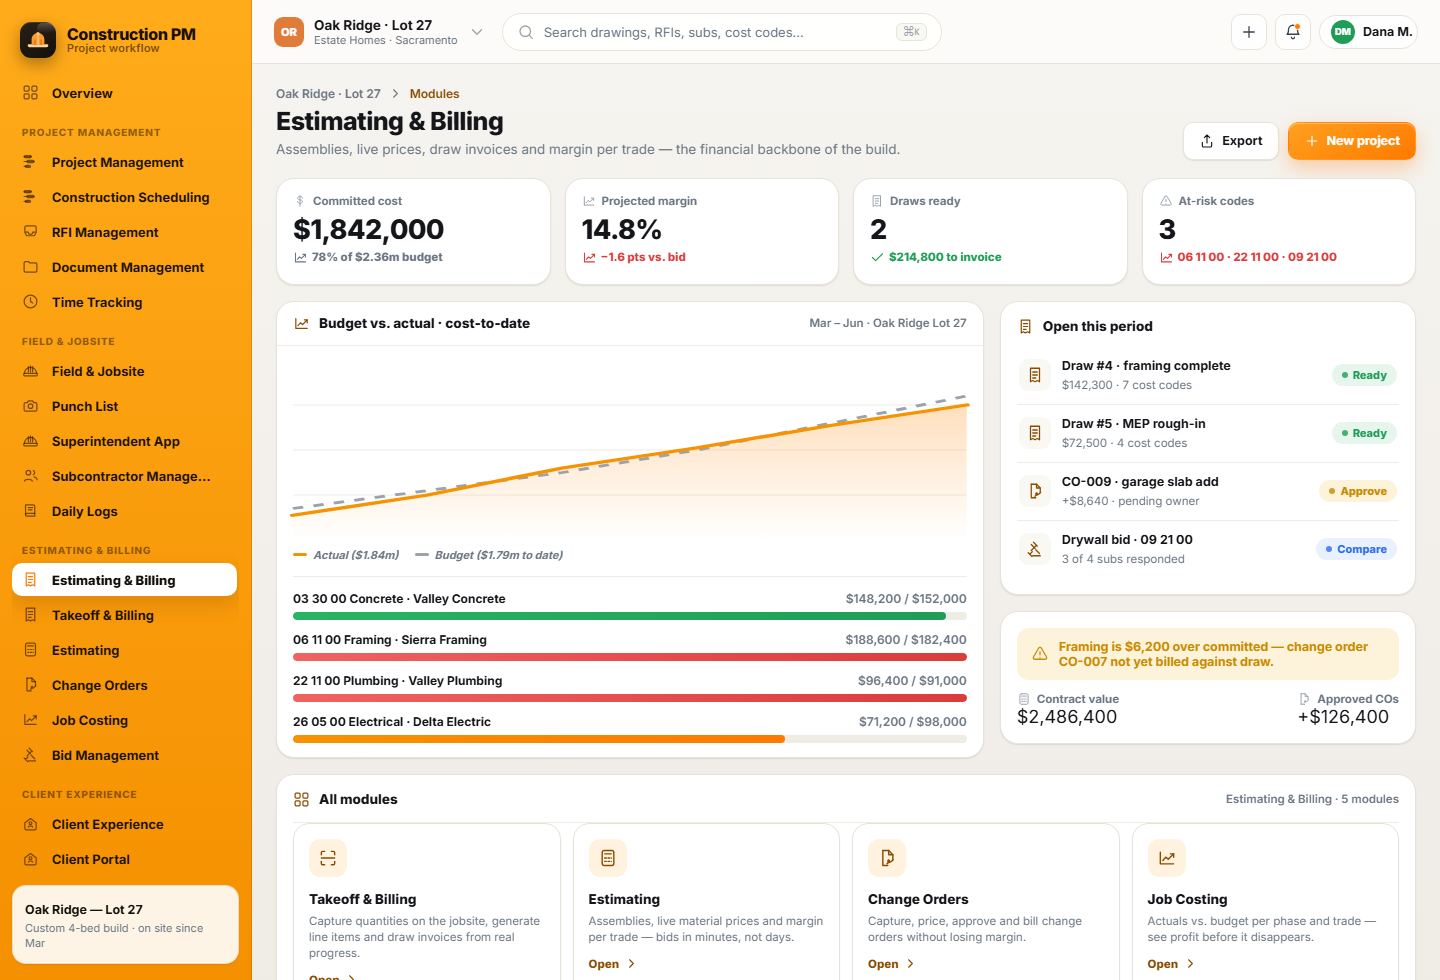This screenshot has height=980, width=1440.
Task: Click the Draw #4 document icon
Action: 1035,375
